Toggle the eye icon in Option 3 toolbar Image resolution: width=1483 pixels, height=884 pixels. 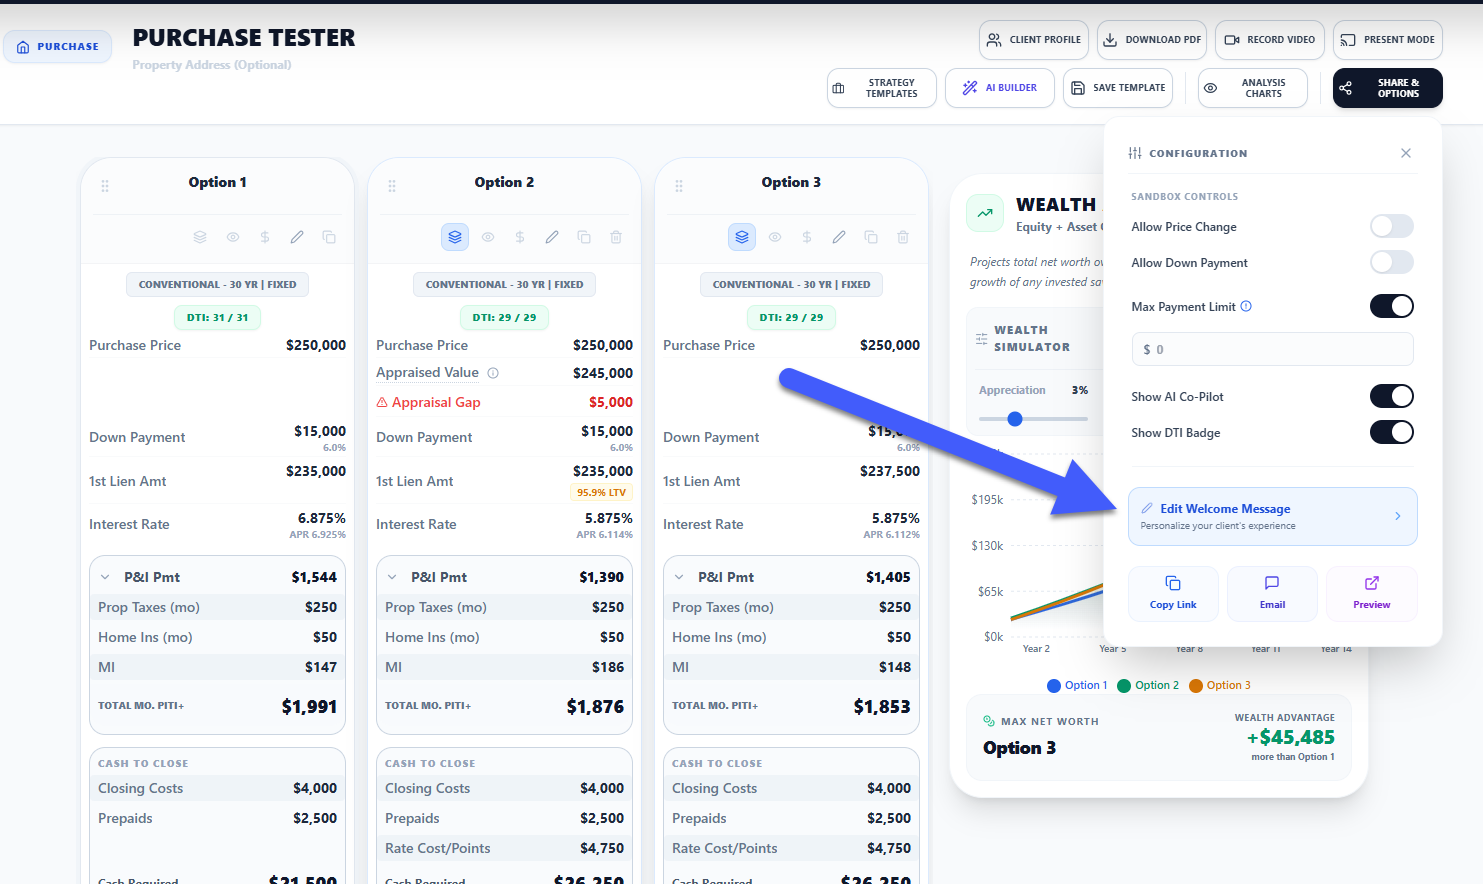point(775,237)
